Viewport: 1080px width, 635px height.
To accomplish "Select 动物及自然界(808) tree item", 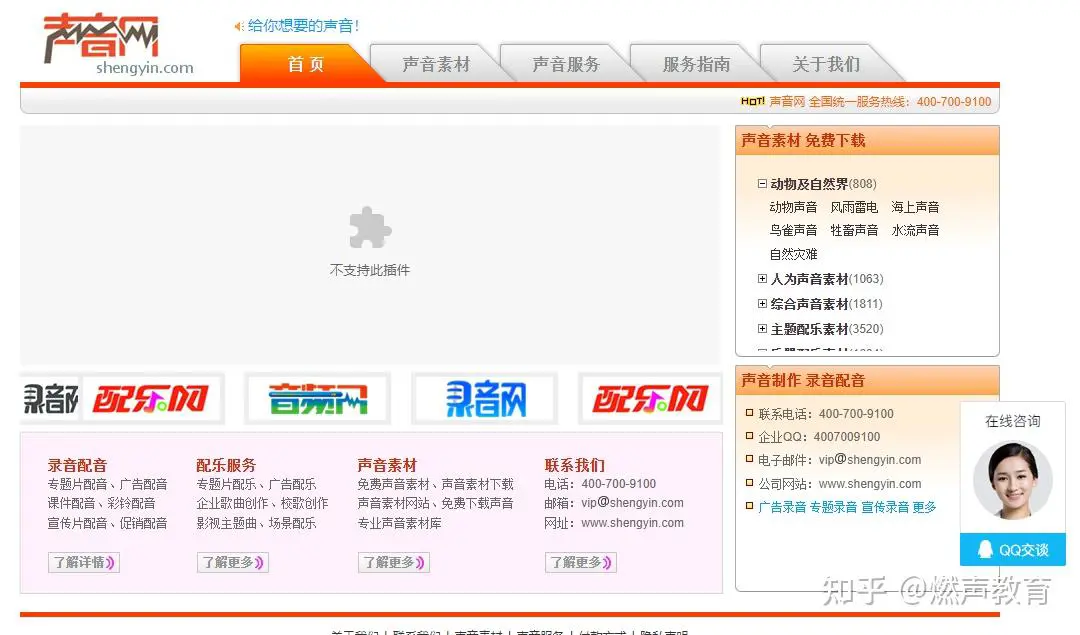I will point(823,184).
